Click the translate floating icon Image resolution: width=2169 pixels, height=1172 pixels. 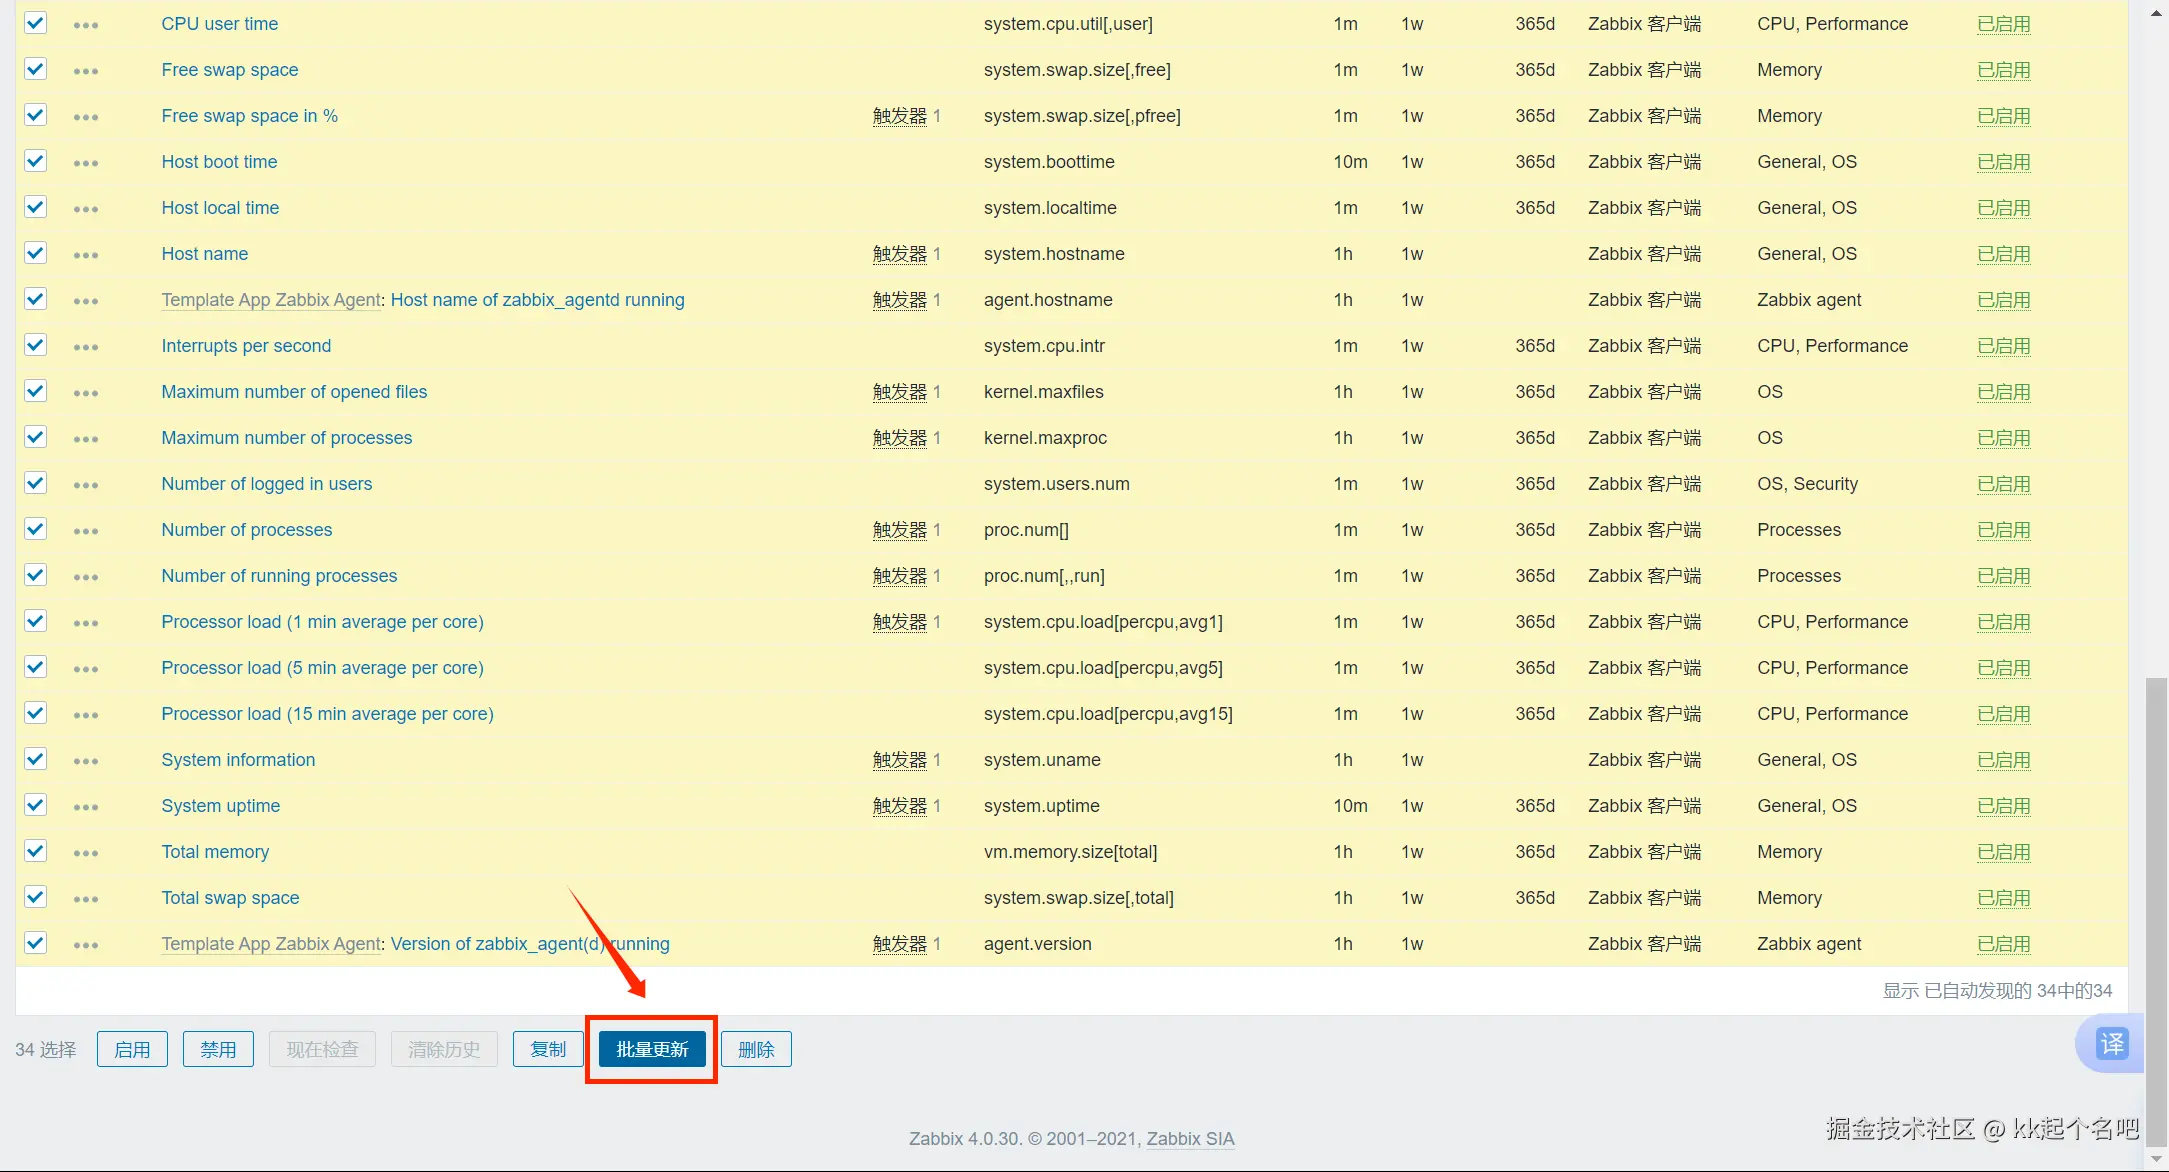pyautogui.click(x=2111, y=1044)
